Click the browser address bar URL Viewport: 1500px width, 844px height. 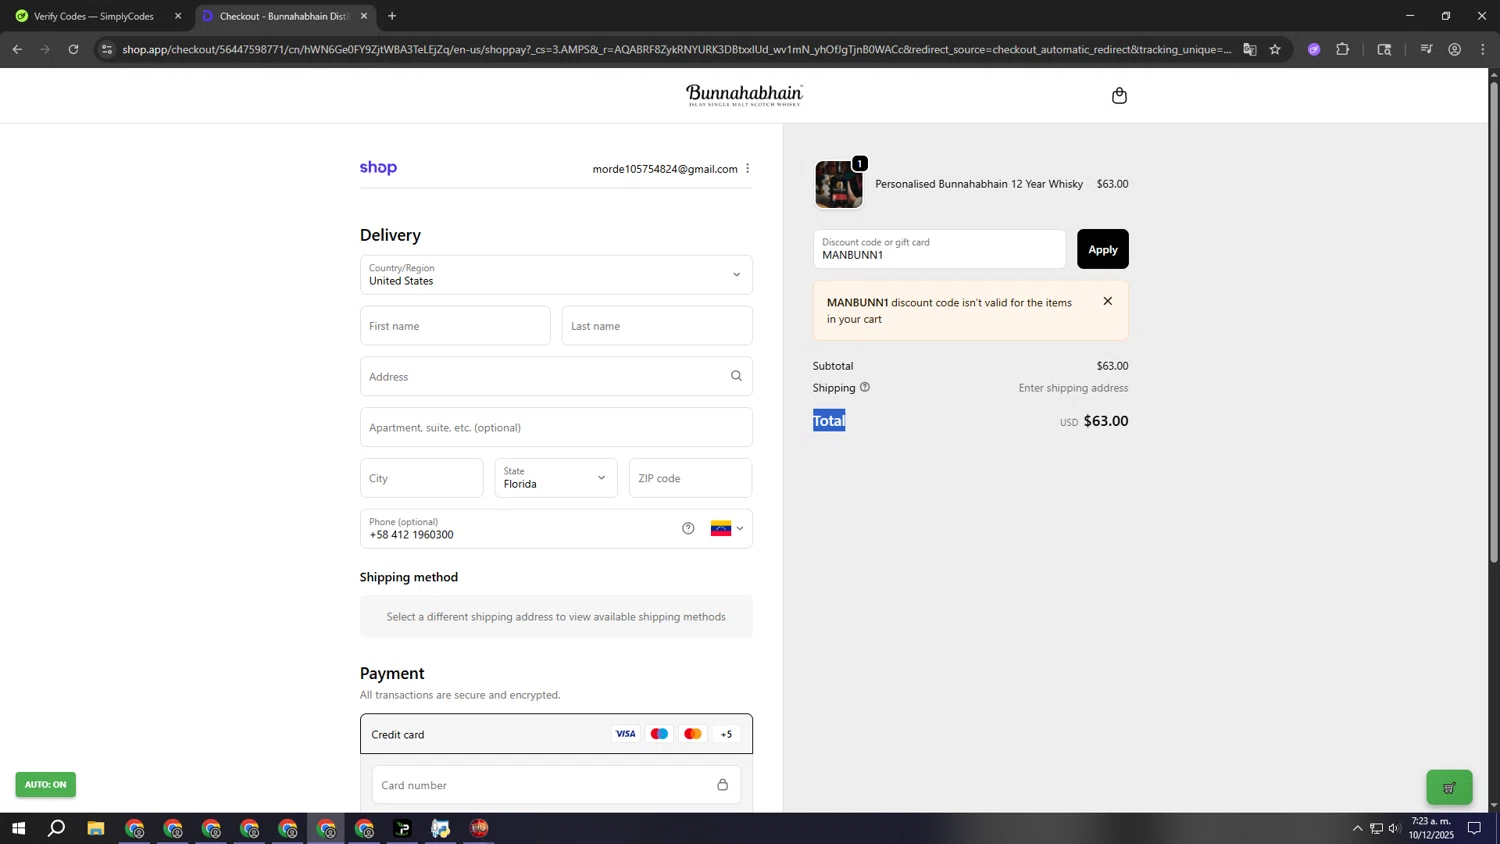click(676, 49)
